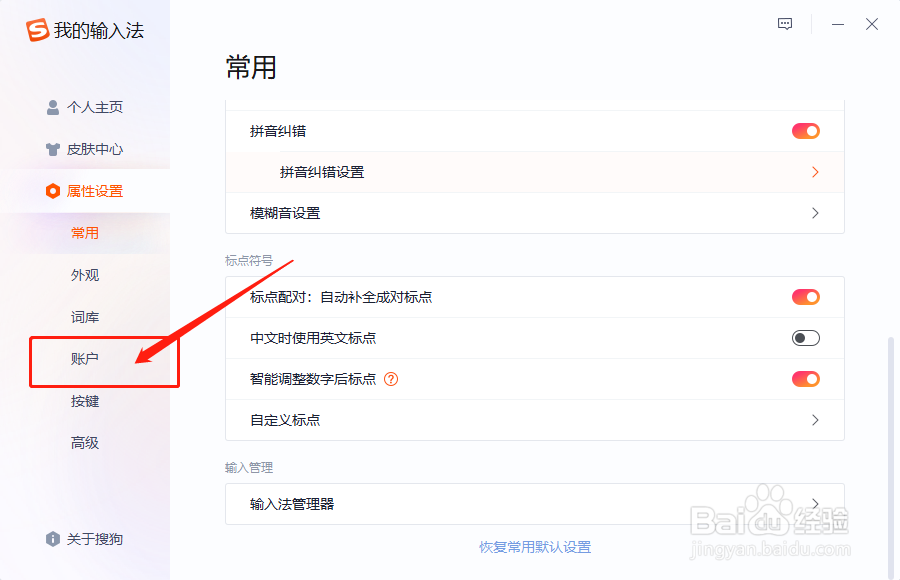Click the 自定义标点 row label

(285, 420)
